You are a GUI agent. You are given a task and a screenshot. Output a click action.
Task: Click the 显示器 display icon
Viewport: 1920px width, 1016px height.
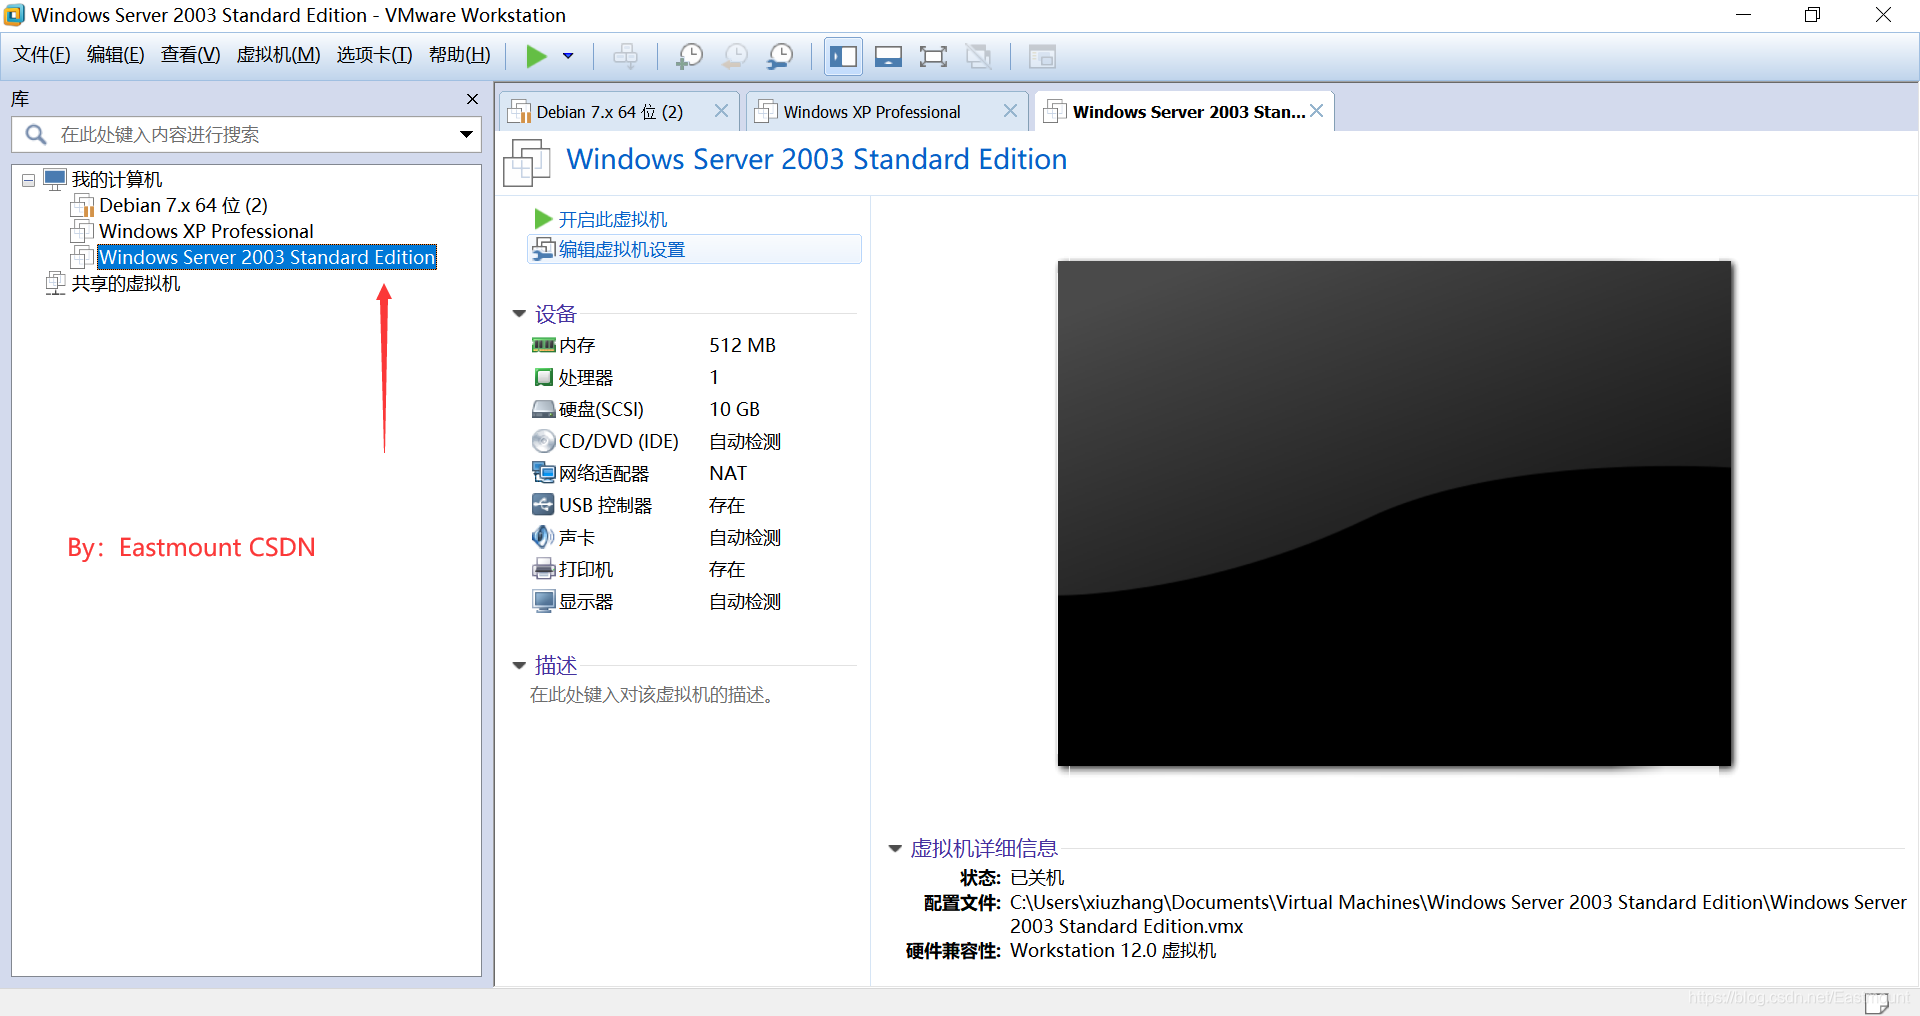tap(543, 601)
